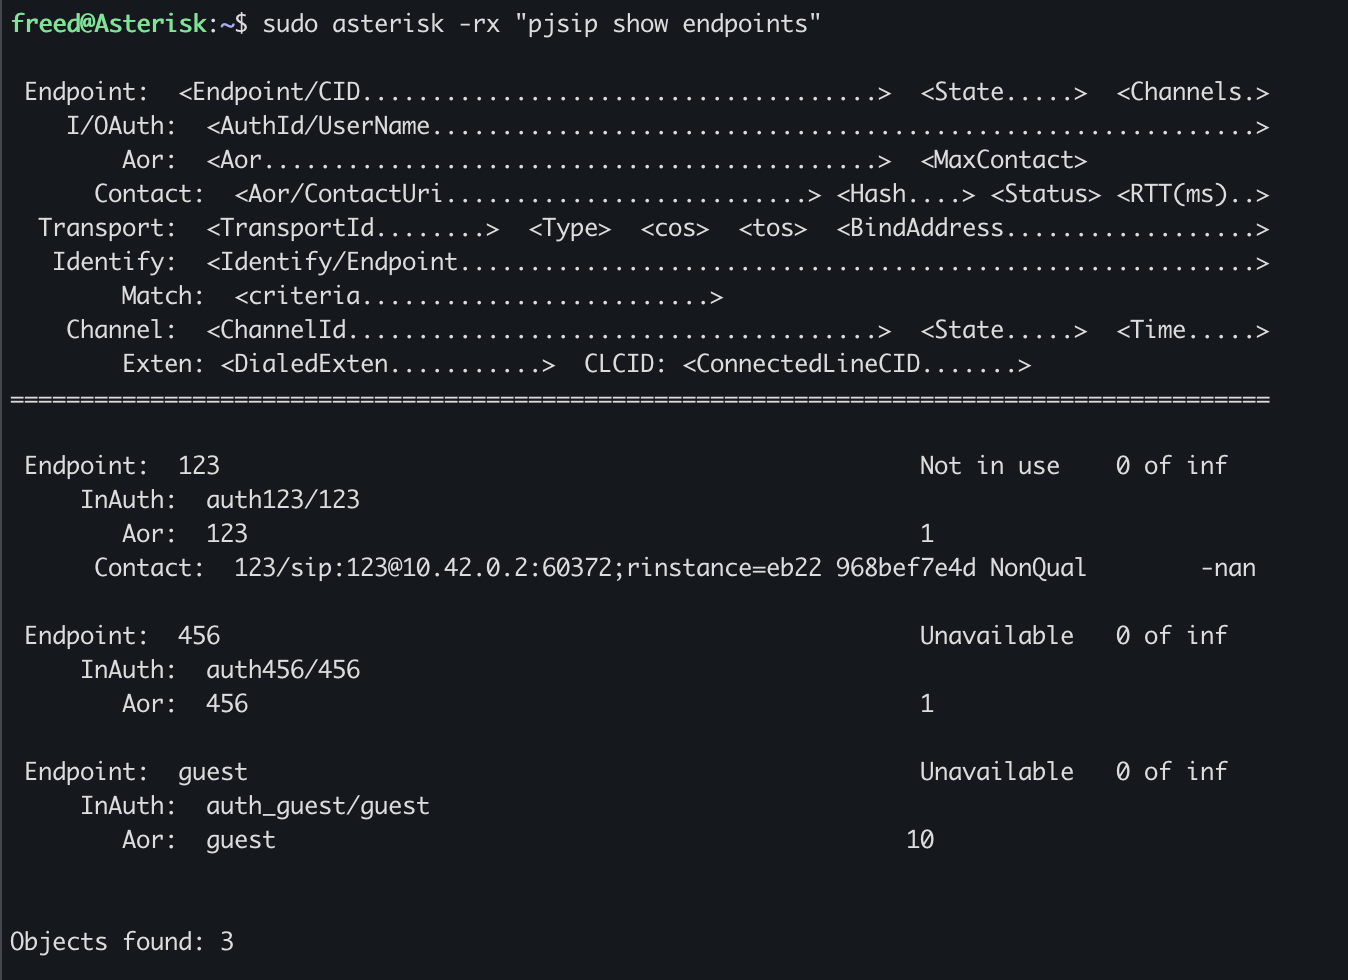Click the "guest" endpoint name
The image size is (1348, 980).
coord(212,772)
